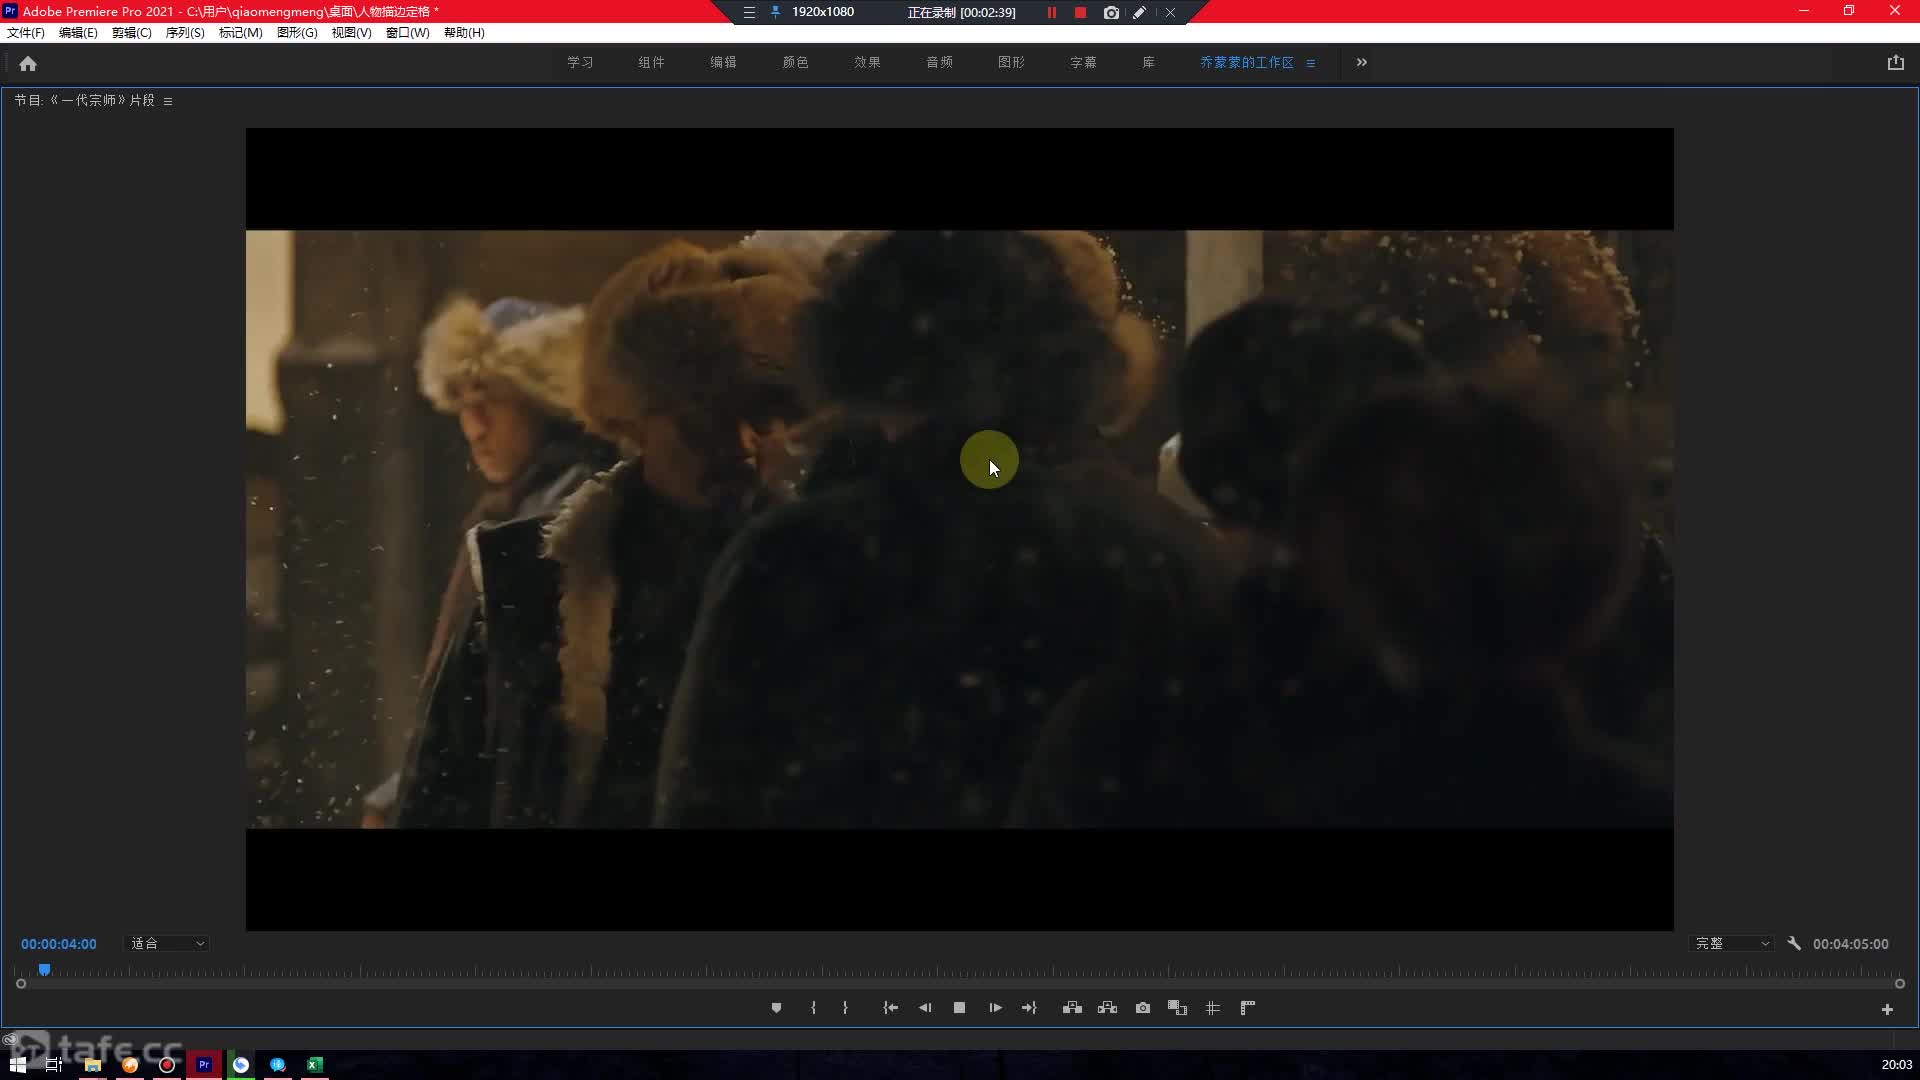Open the 剪辑(C) menu
The image size is (1920, 1080).
pyautogui.click(x=132, y=33)
